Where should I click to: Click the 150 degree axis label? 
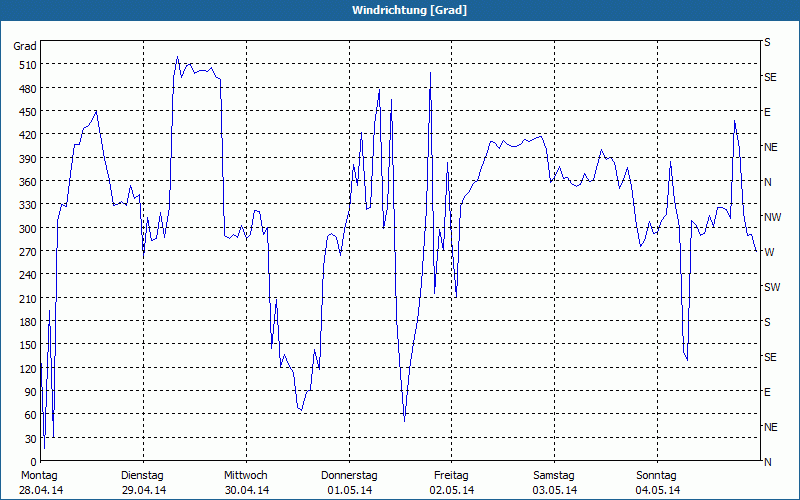[x=28, y=345]
